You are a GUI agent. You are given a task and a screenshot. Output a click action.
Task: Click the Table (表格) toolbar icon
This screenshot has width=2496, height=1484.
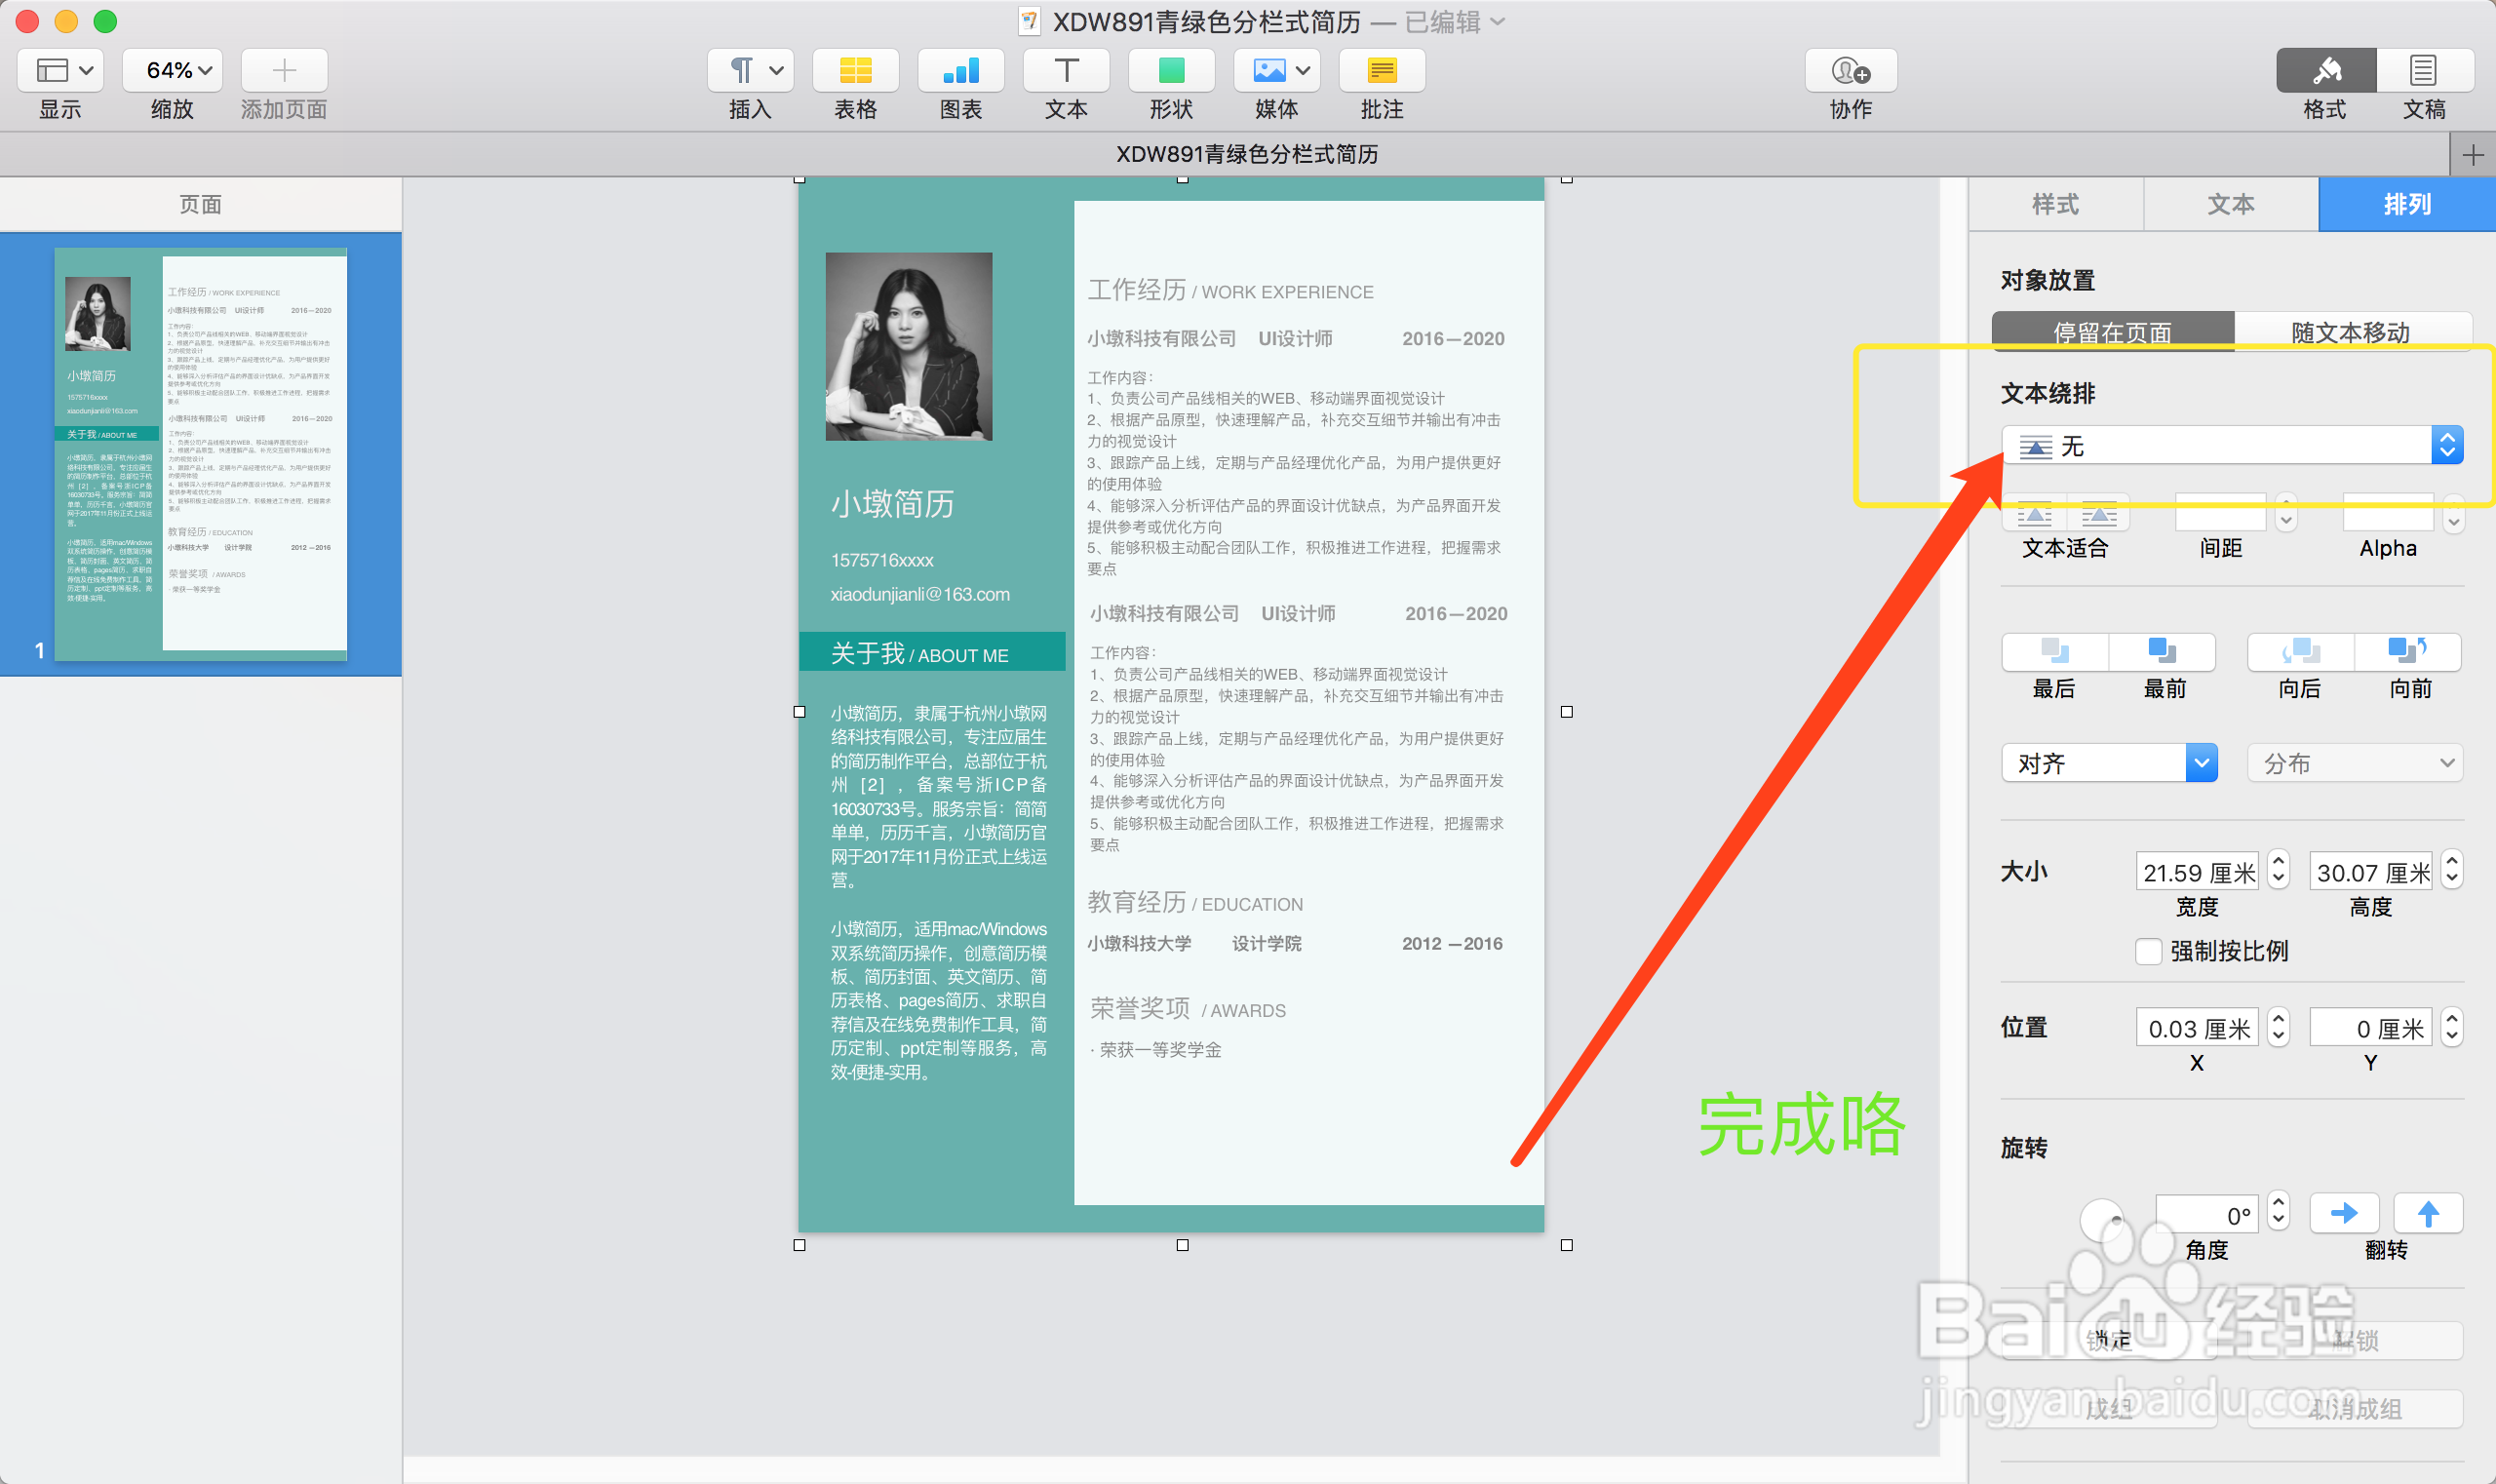point(855,71)
